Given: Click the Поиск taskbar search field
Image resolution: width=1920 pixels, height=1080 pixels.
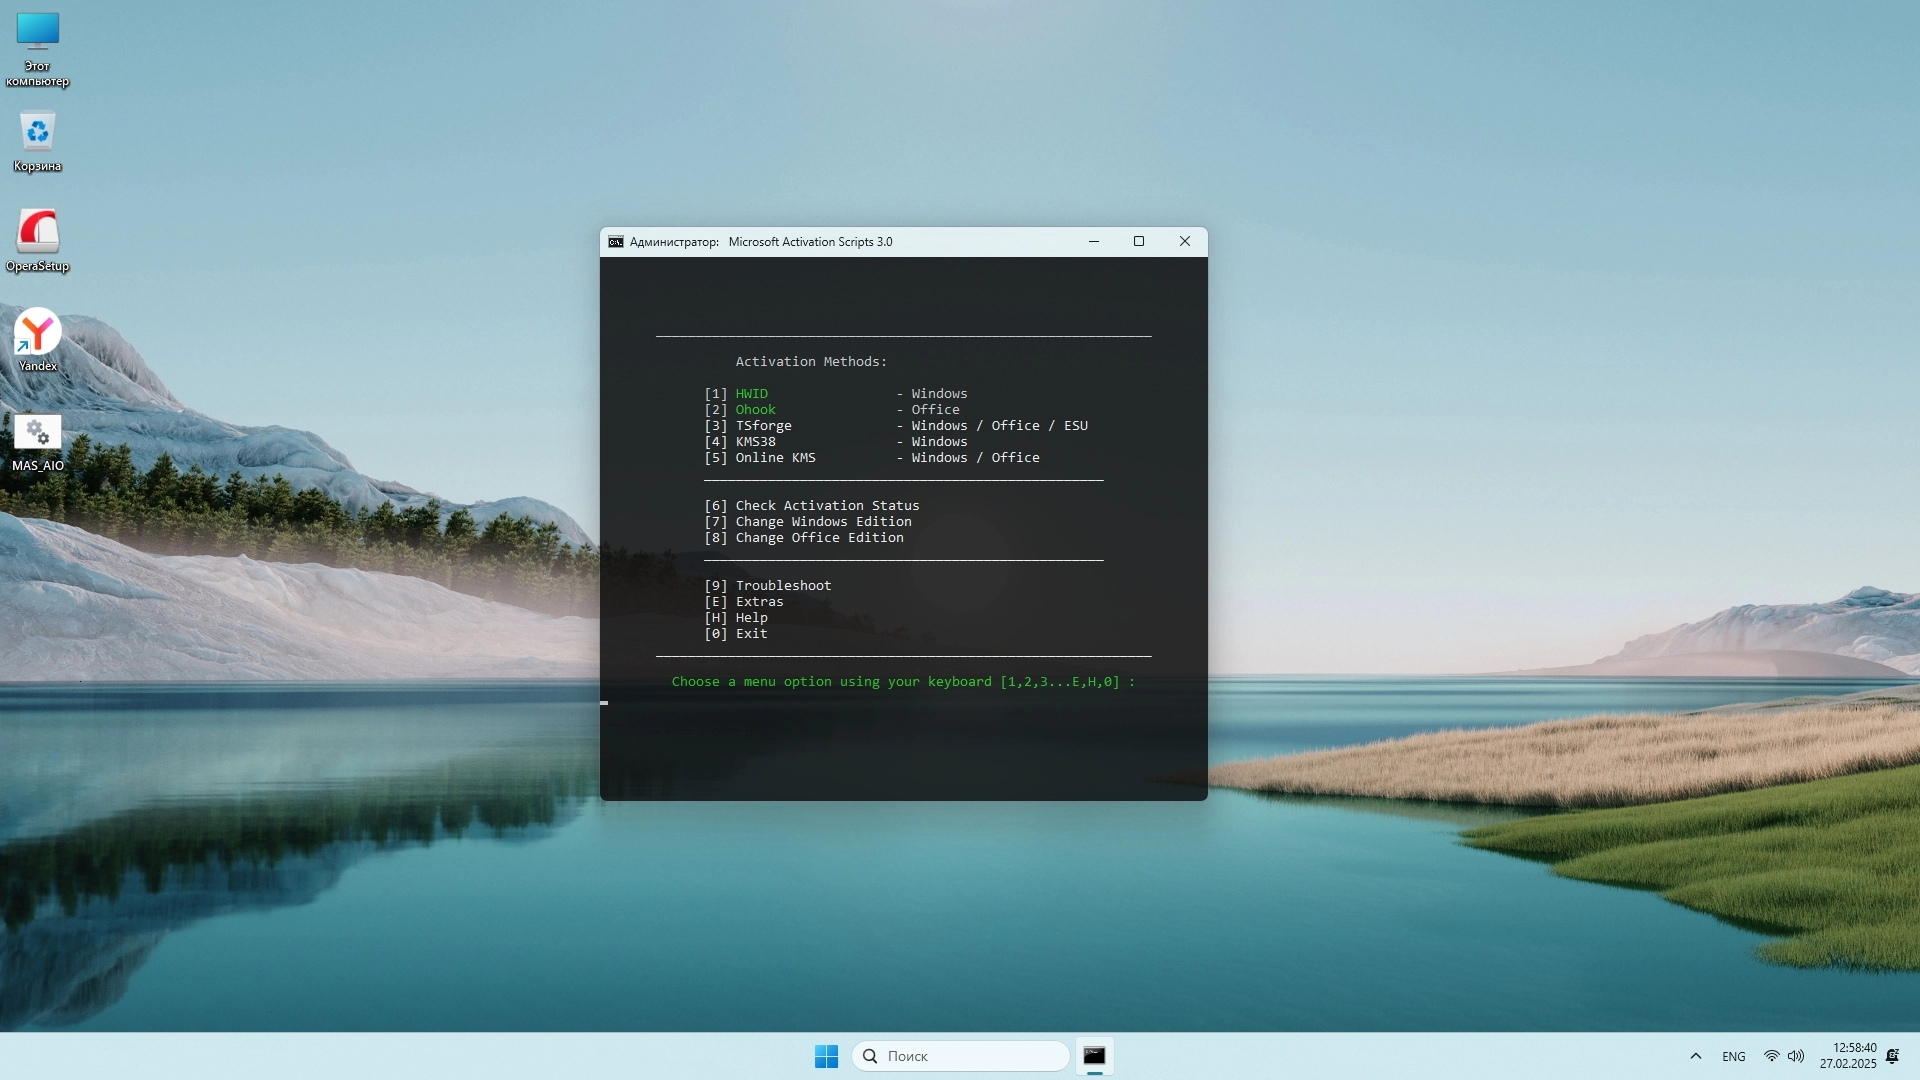Looking at the screenshot, I should (961, 1056).
